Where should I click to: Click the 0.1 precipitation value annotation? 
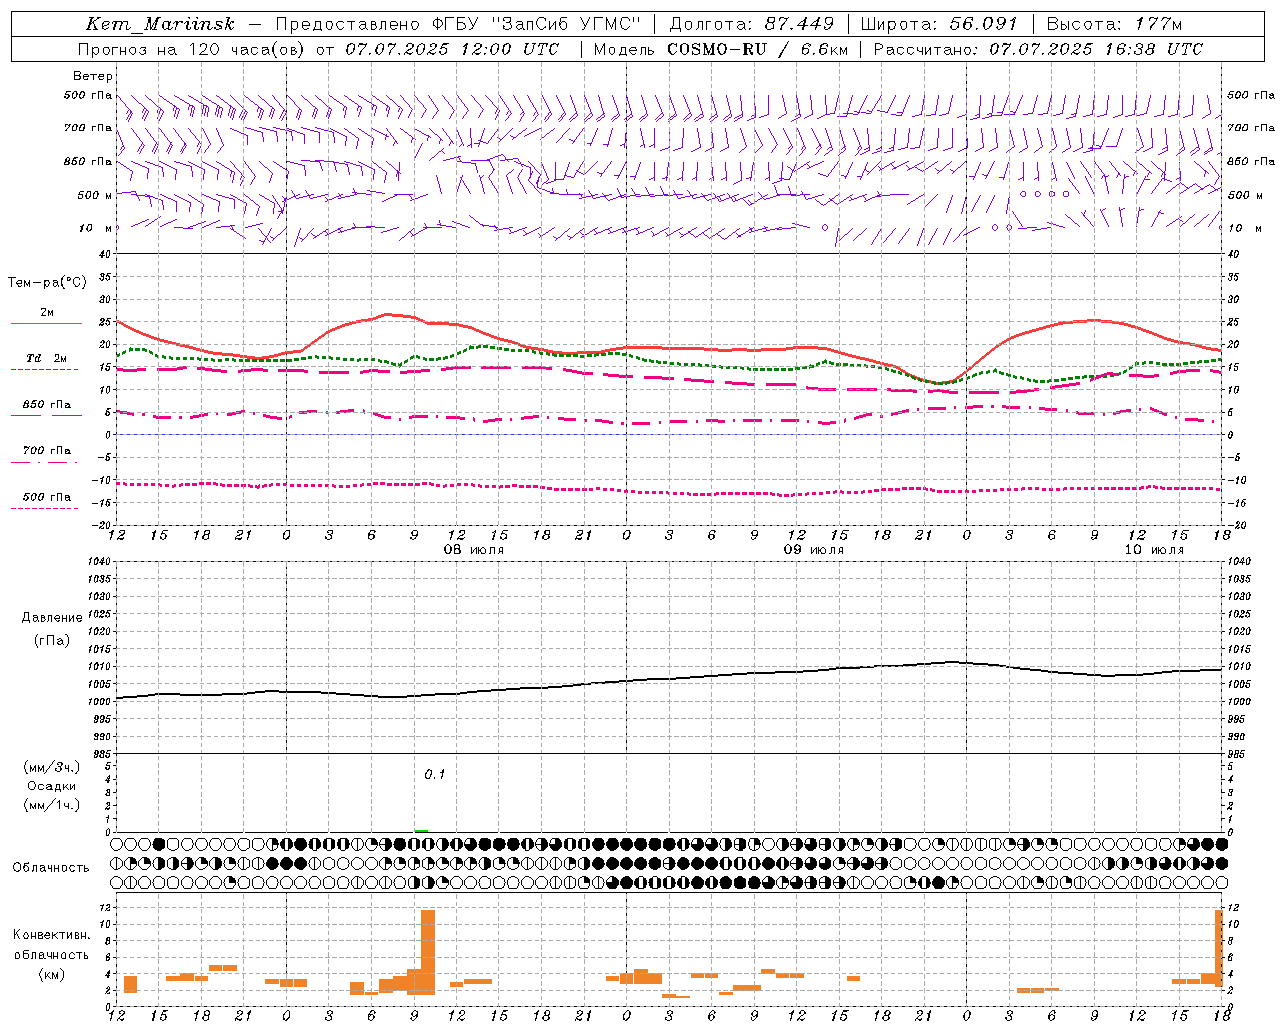[434, 774]
